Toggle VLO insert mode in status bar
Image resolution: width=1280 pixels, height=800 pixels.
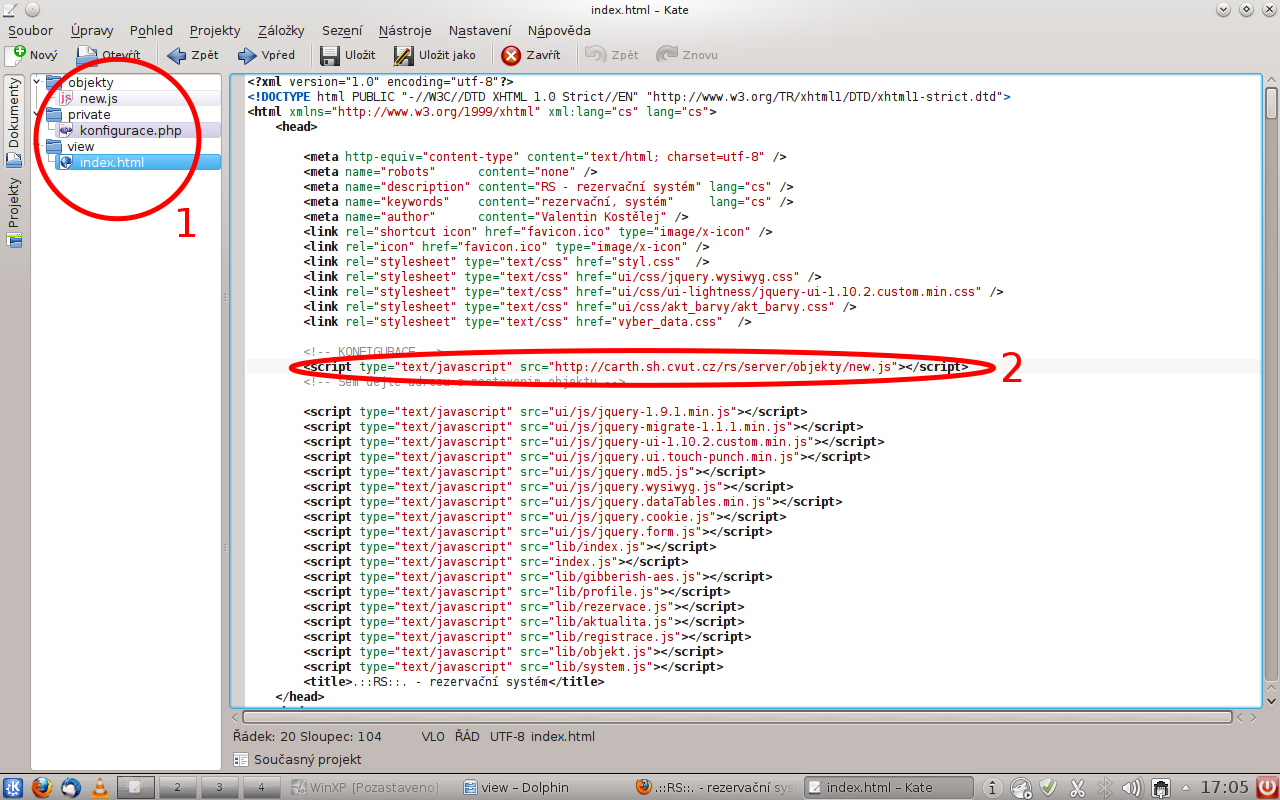(433, 736)
